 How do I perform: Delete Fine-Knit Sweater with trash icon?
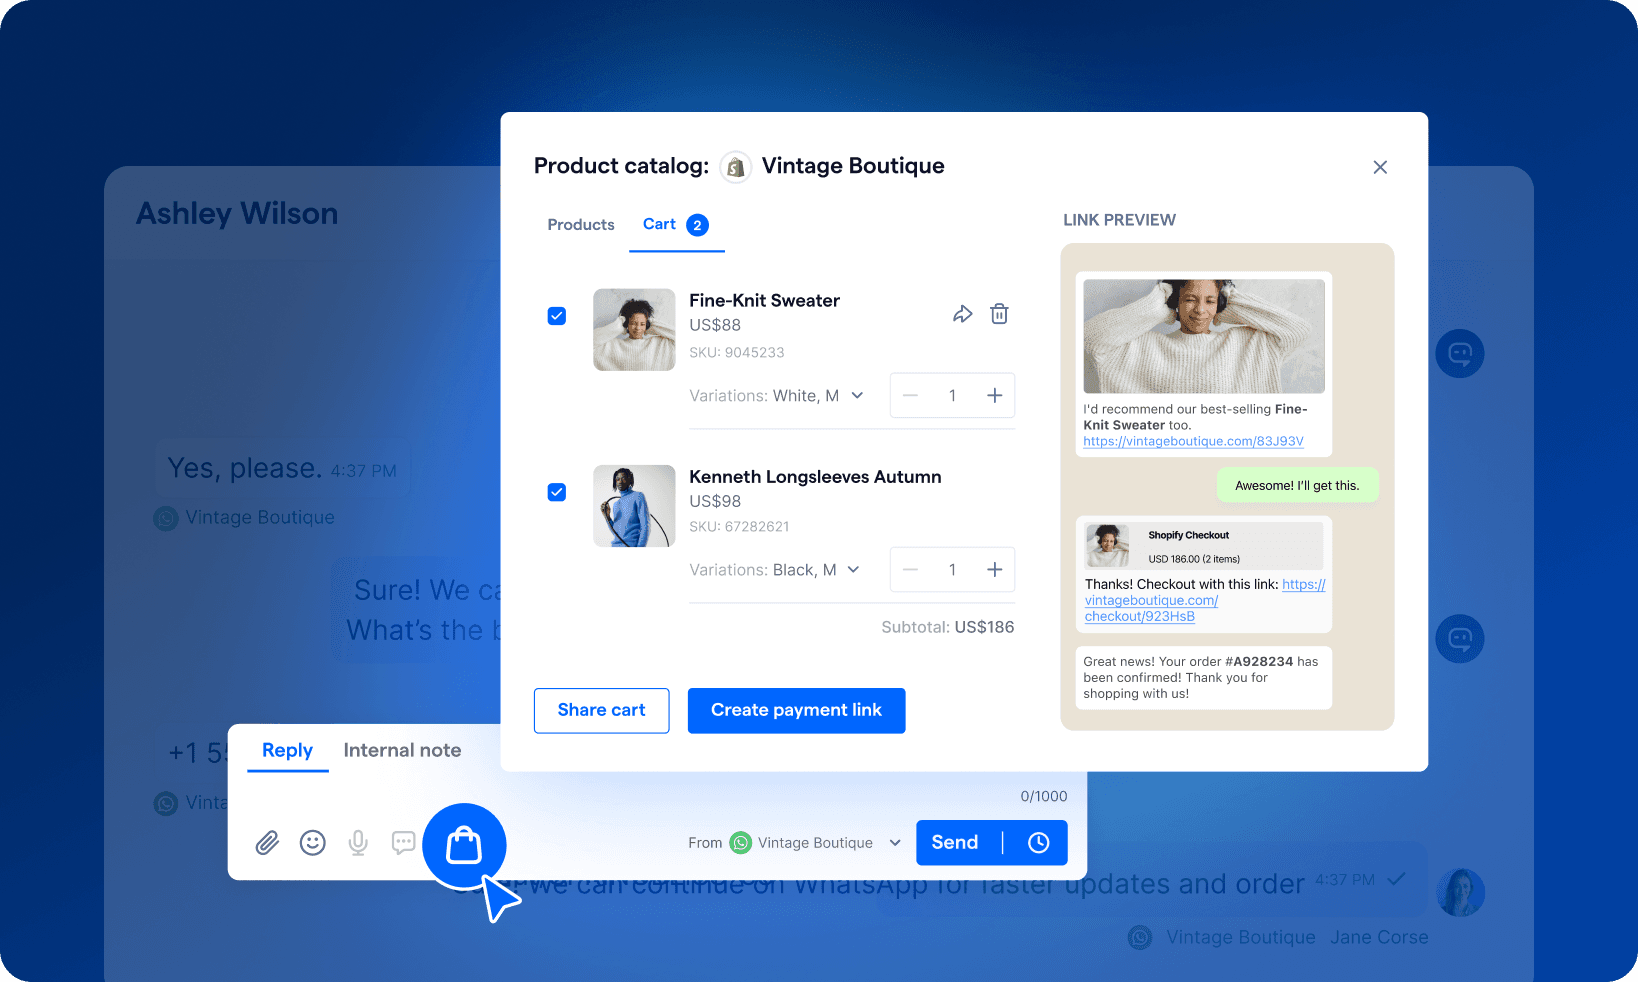pyautogui.click(x=999, y=313)
